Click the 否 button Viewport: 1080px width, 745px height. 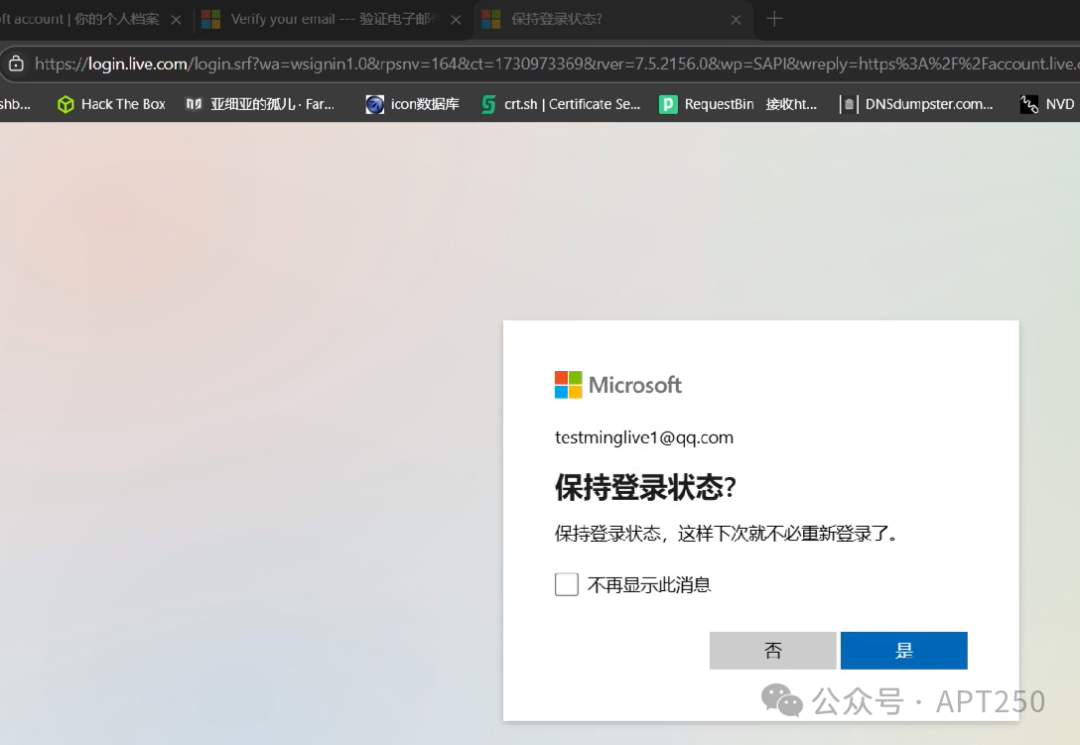[x=773, y=651]
